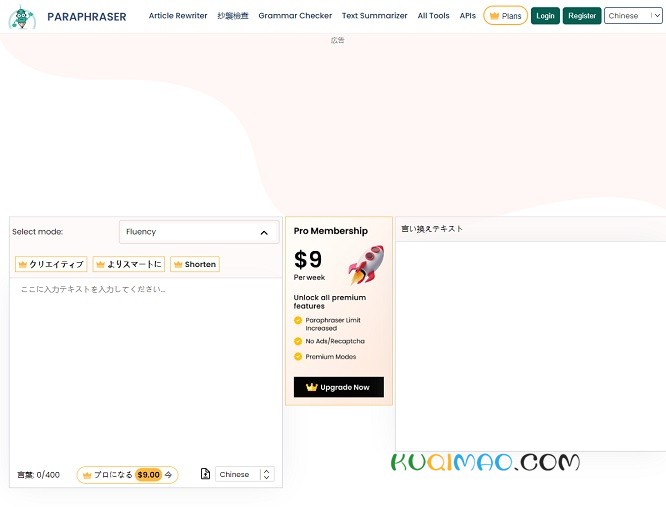The width and height of the screenshot is (666, 507).
Task: Click the Pro Membership heading
Action: pos(330,231)
